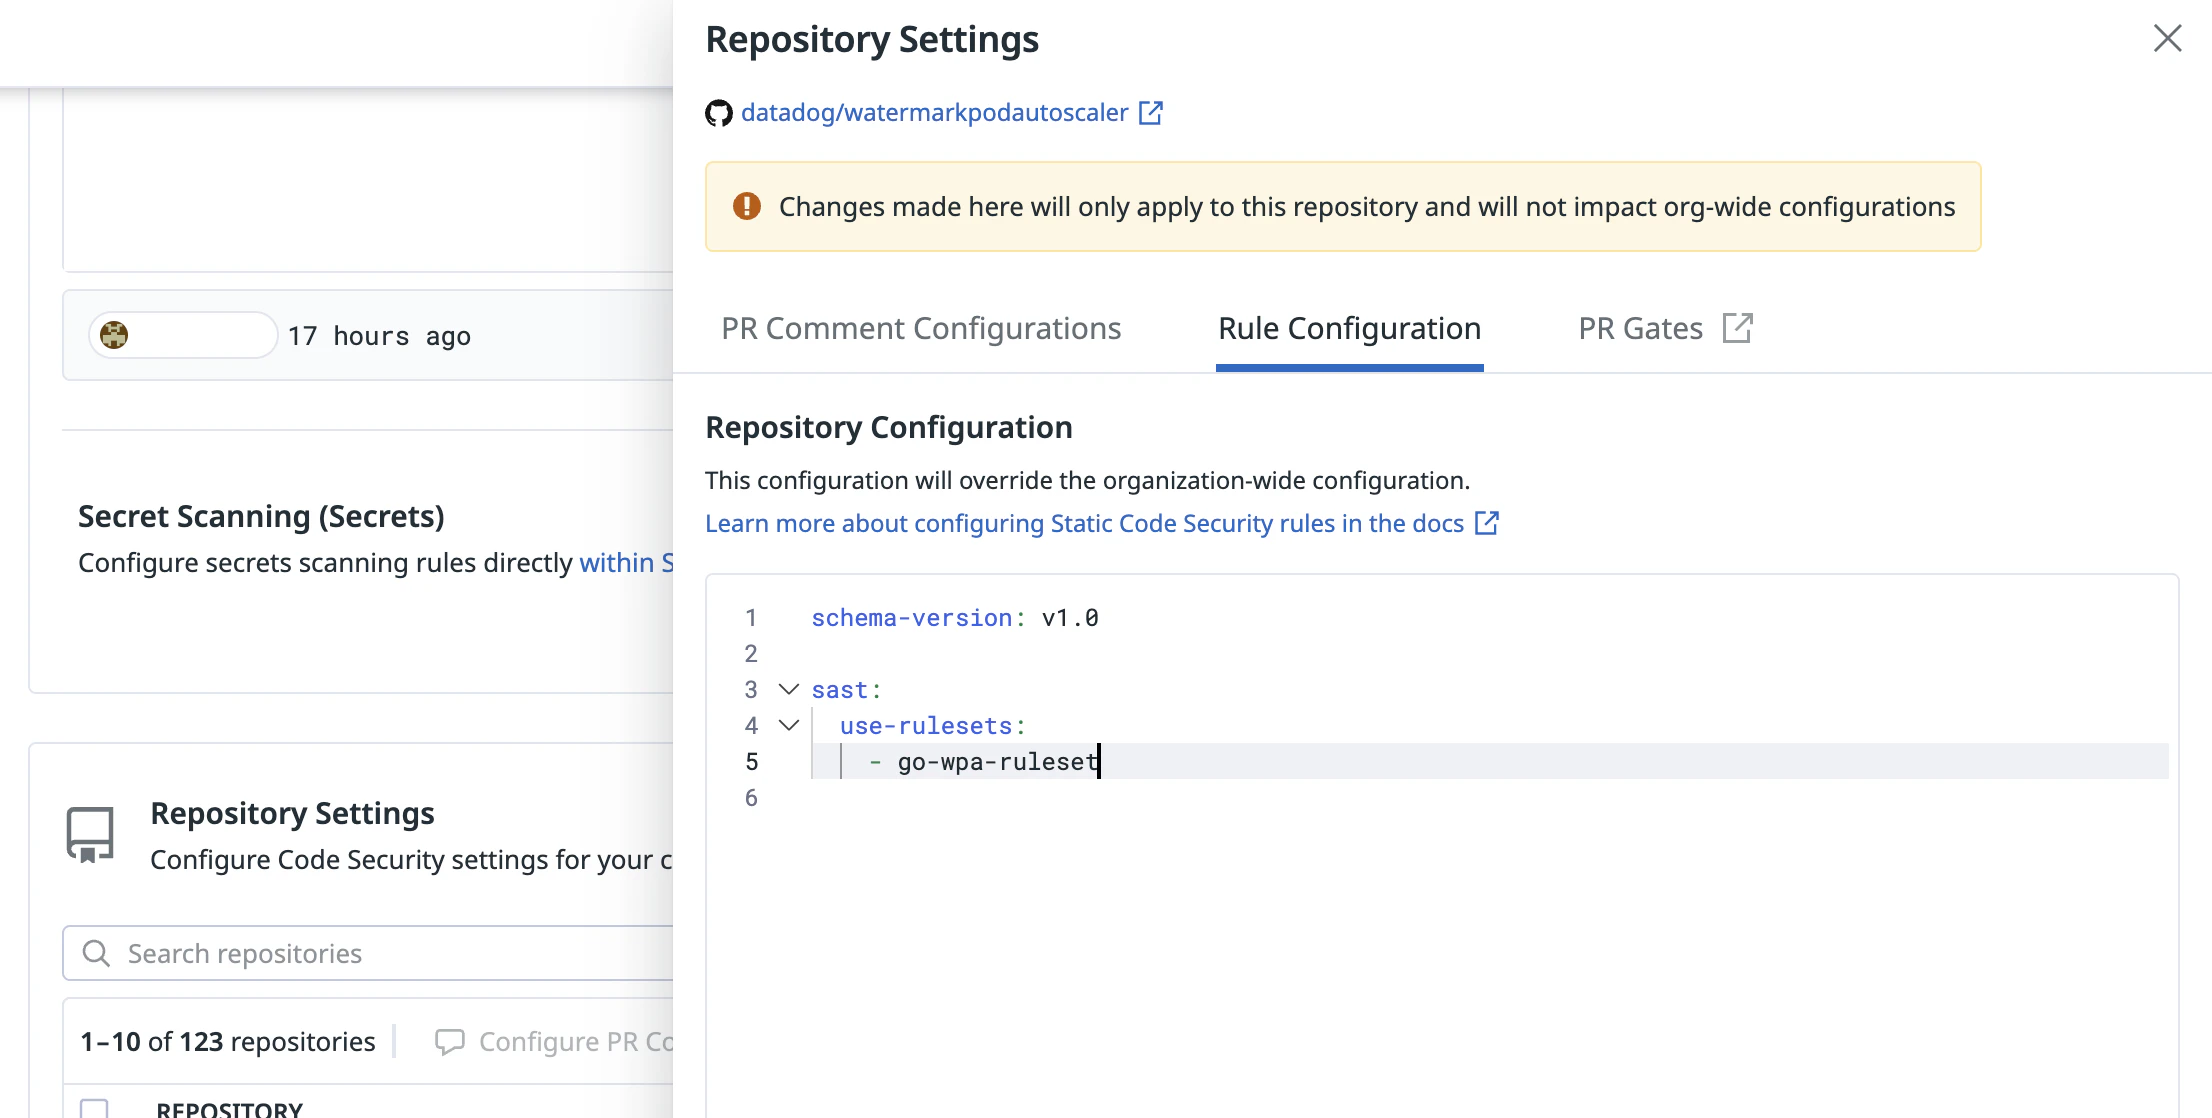Click external link icon next to PR Gates

click(1737, 328)
